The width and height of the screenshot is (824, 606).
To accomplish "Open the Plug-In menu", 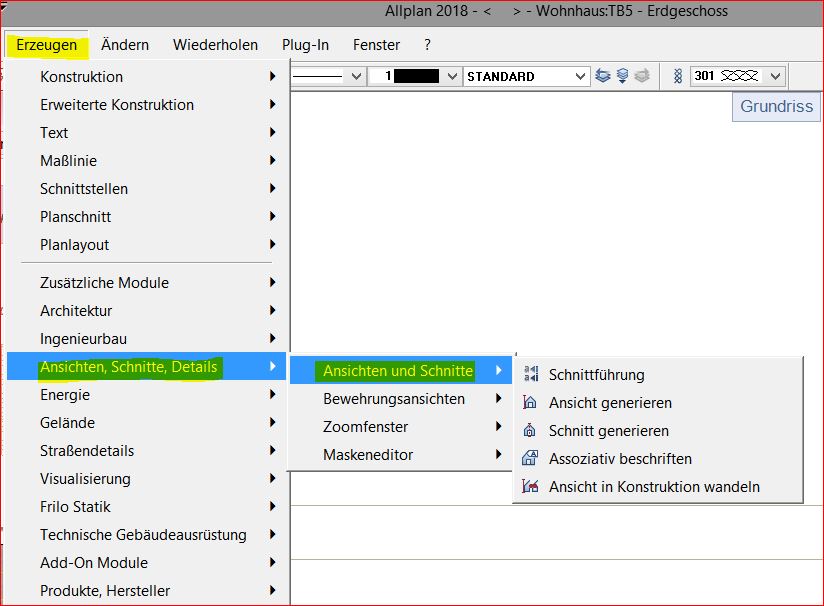I will 305,45.
